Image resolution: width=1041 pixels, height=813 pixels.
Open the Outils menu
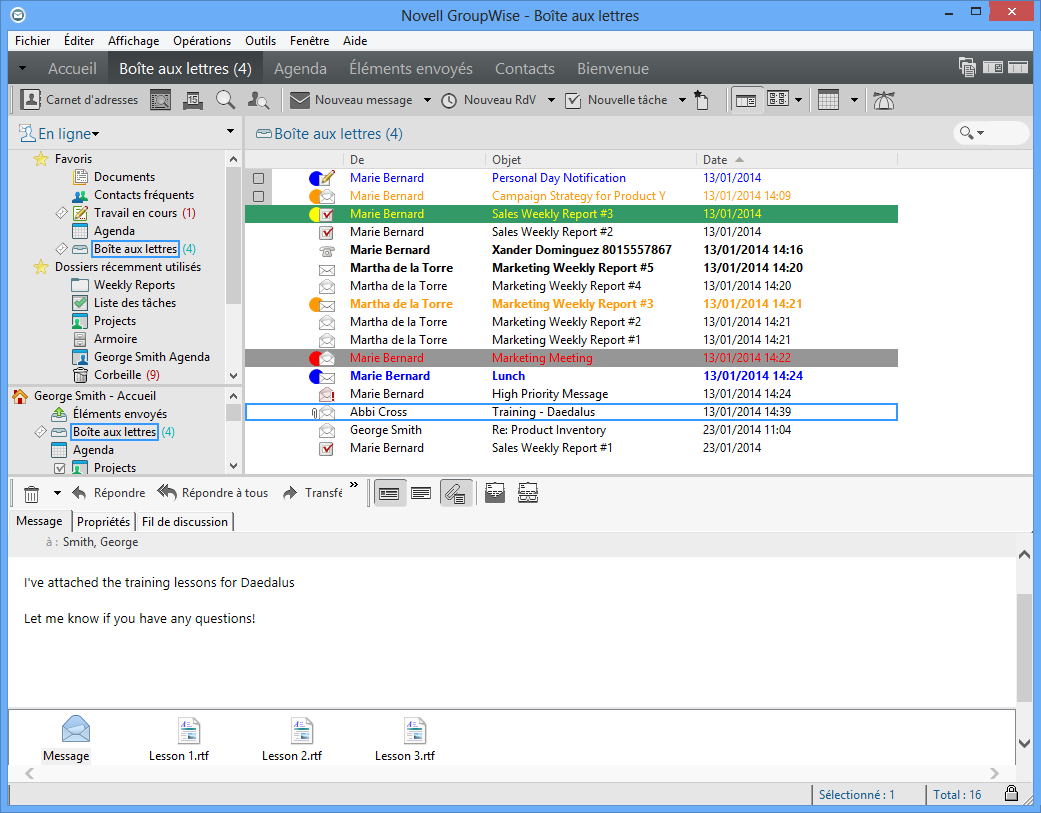click(260, 41)
